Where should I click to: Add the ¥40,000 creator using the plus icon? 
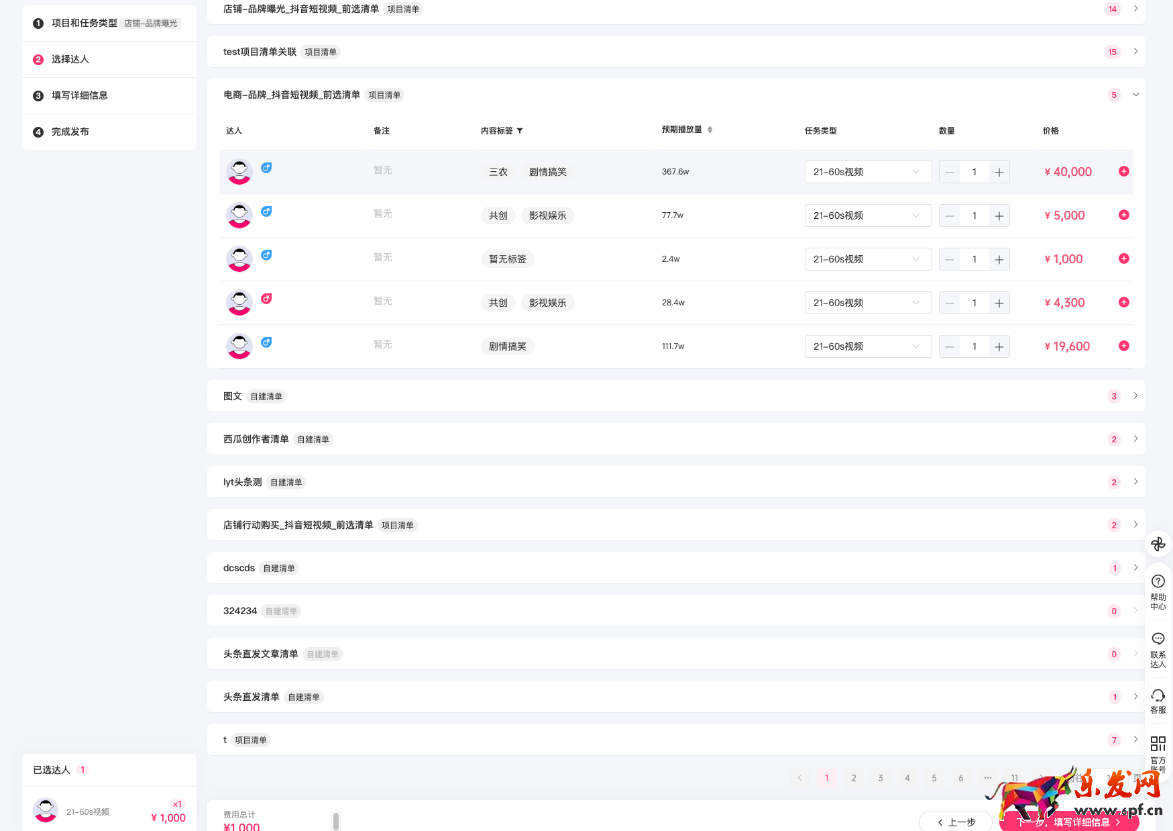[1124, 172]
